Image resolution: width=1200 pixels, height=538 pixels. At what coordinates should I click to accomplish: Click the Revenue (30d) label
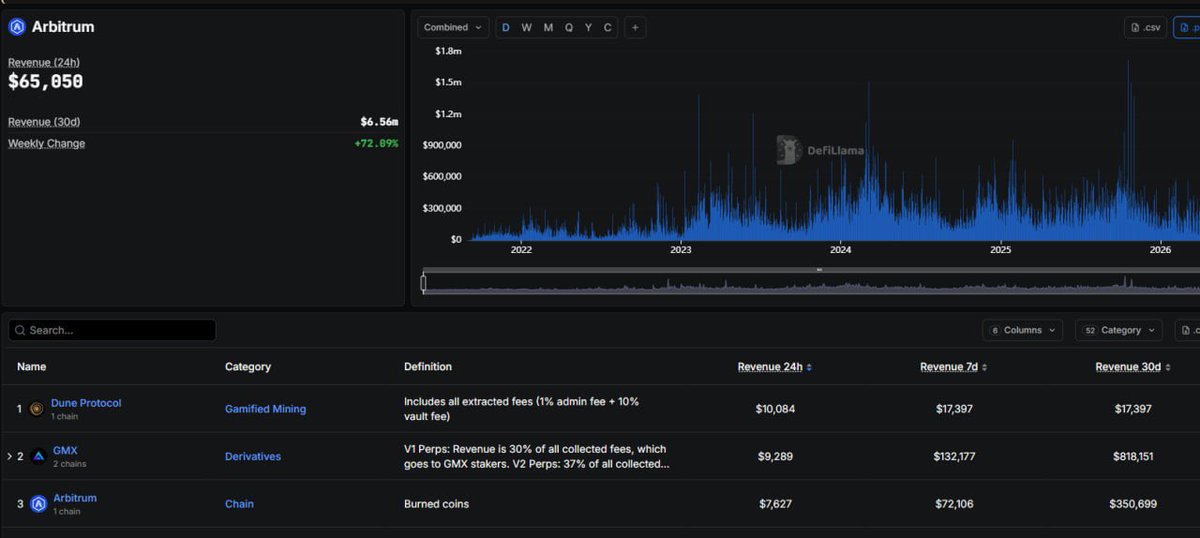[44, 122]
